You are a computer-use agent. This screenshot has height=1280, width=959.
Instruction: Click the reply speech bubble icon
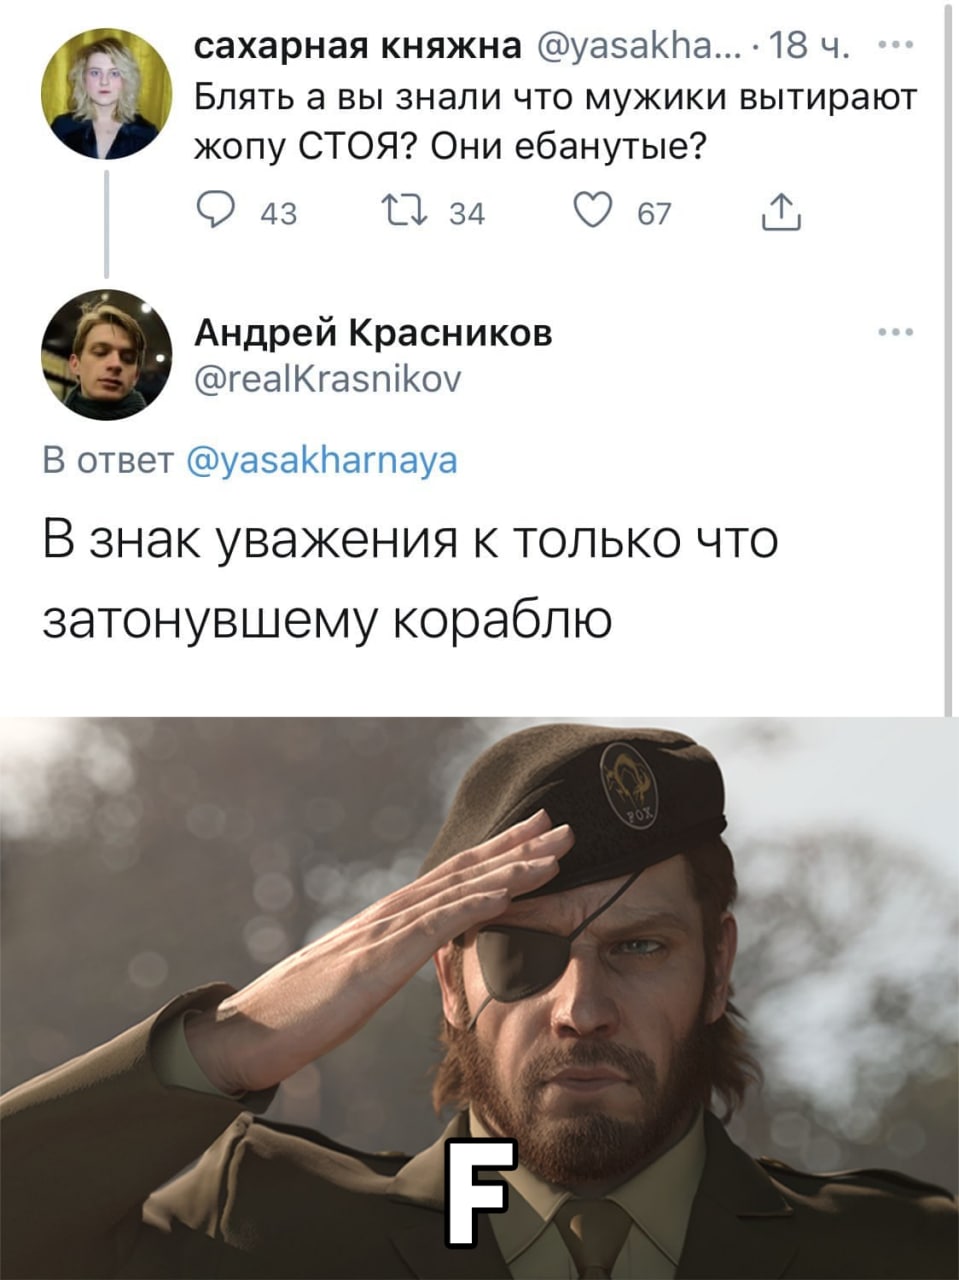tap(217, 213)
